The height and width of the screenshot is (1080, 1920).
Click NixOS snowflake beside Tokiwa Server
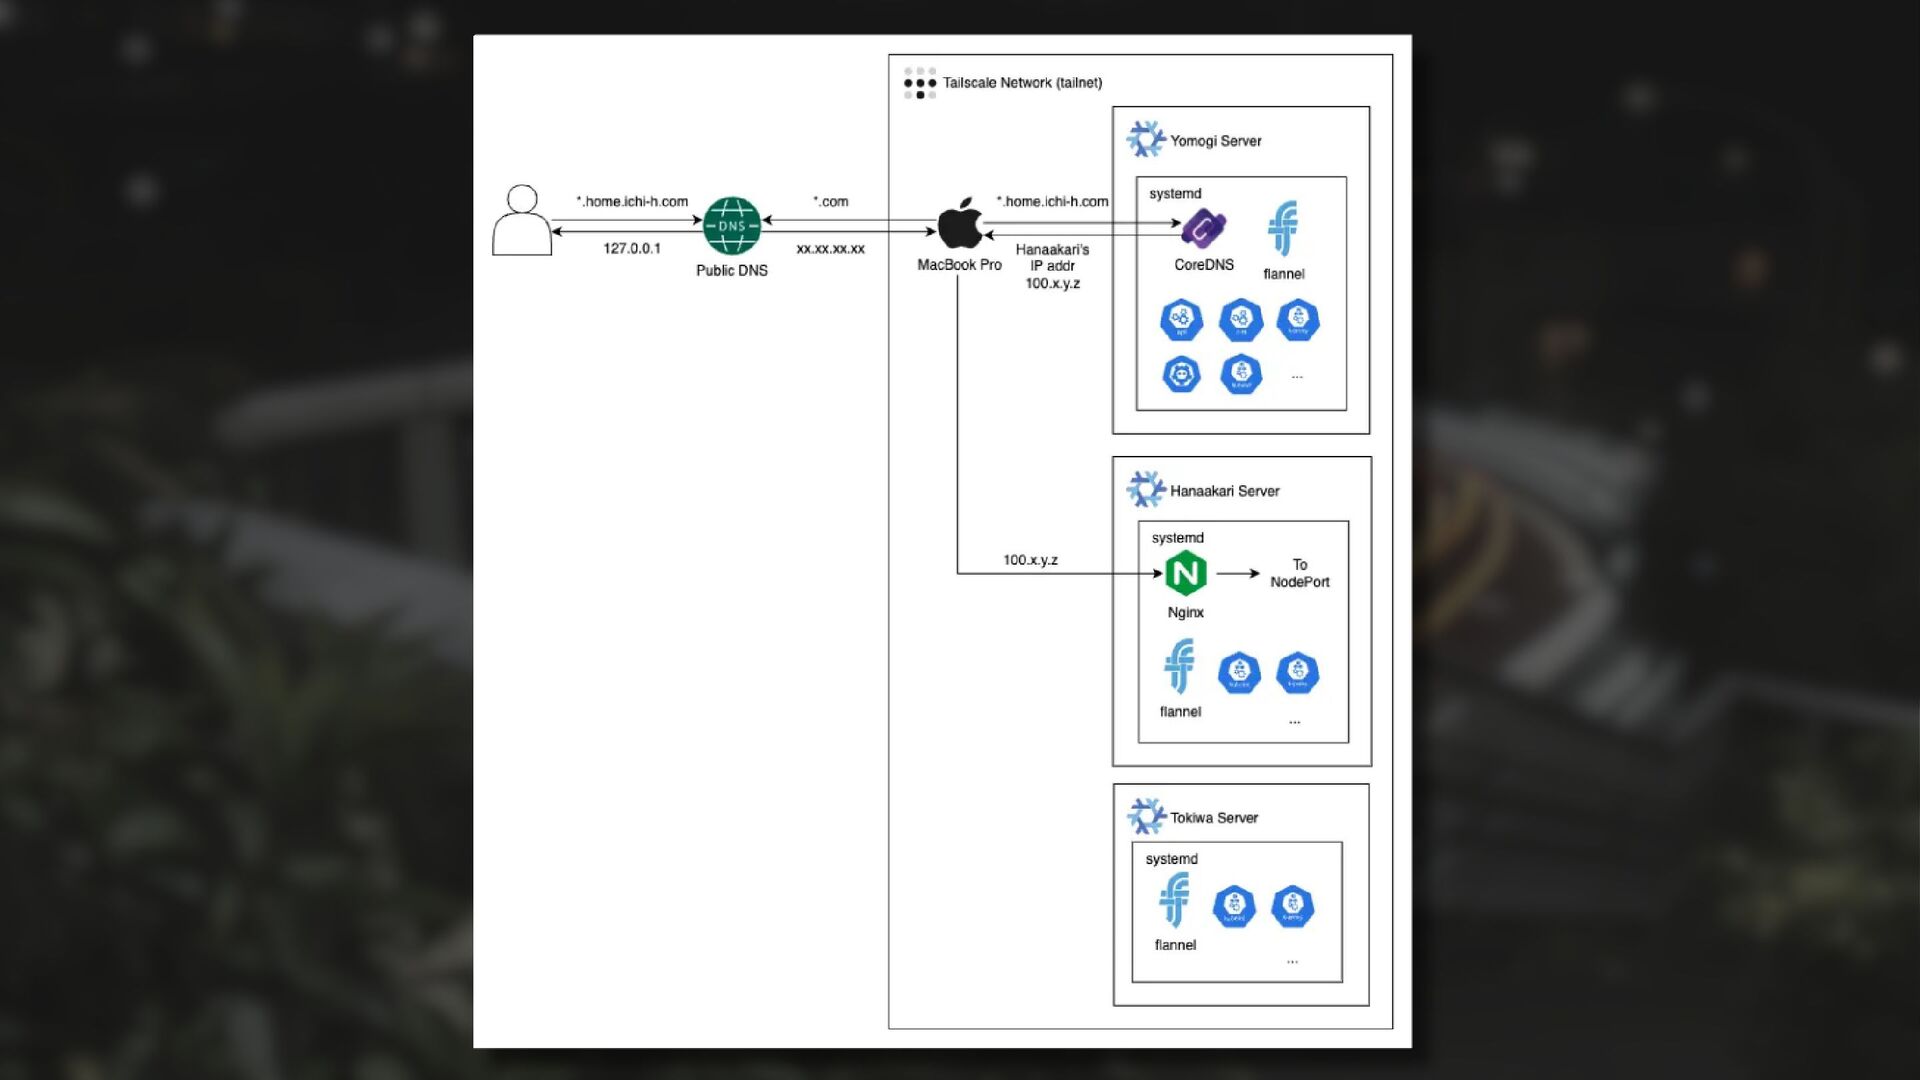coord(1146,817)
